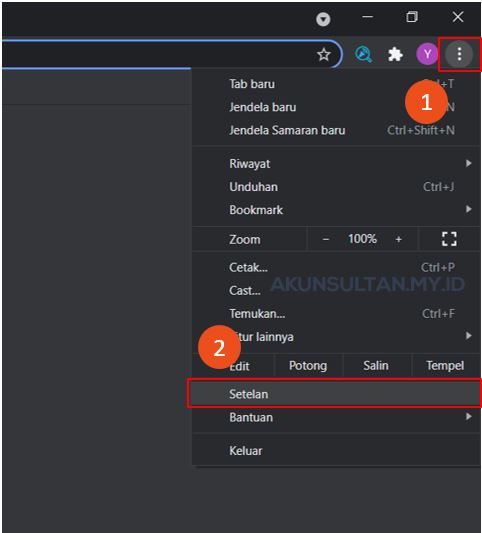Choose Cetak... from the menu
The image size is (482, 533).
click(x=336, y=267)
